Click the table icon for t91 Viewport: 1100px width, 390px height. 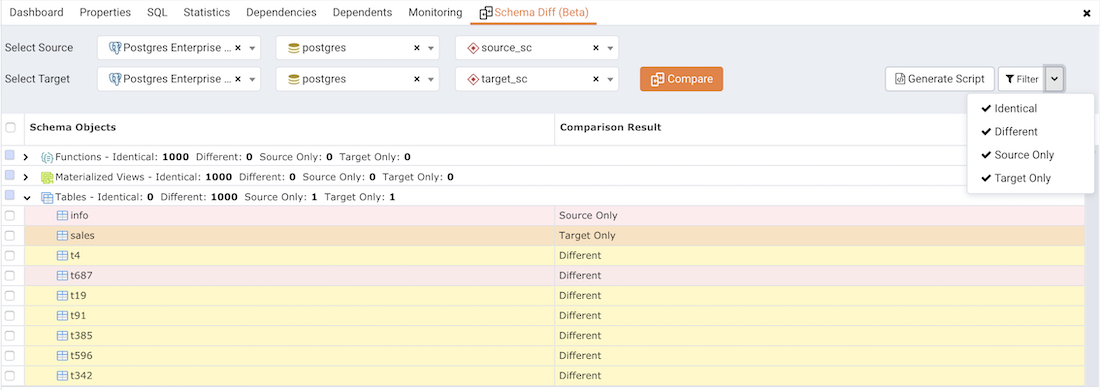[x=62, y=316]
